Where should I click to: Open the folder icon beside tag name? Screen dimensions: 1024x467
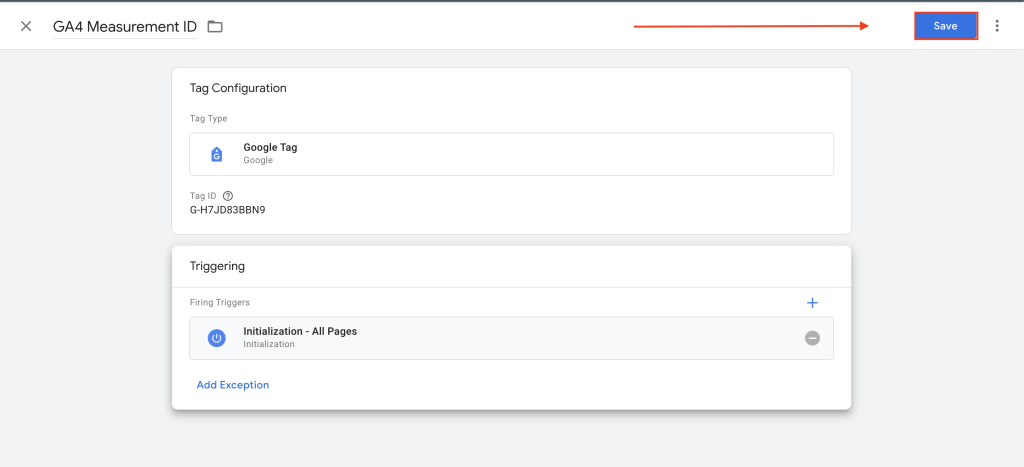[x=215, y=26]
